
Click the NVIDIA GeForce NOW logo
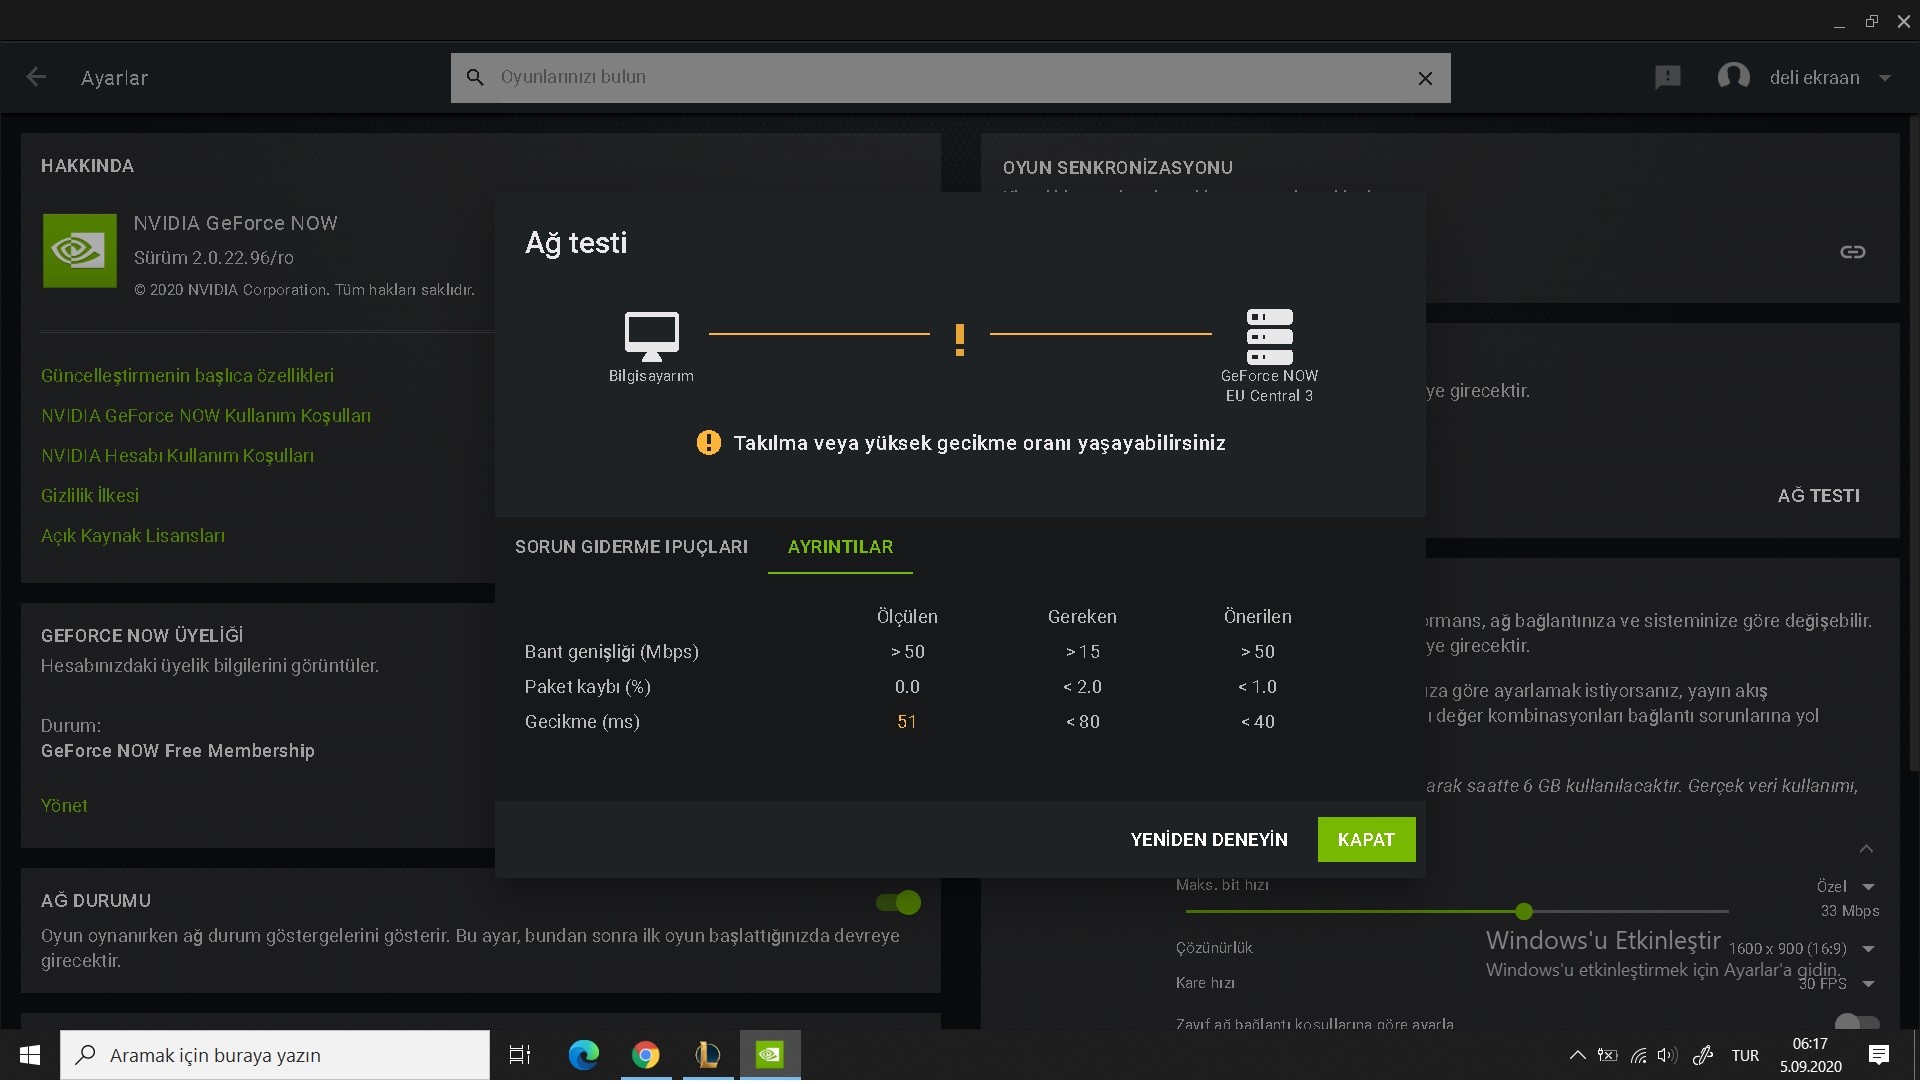[x=80, y=250]
